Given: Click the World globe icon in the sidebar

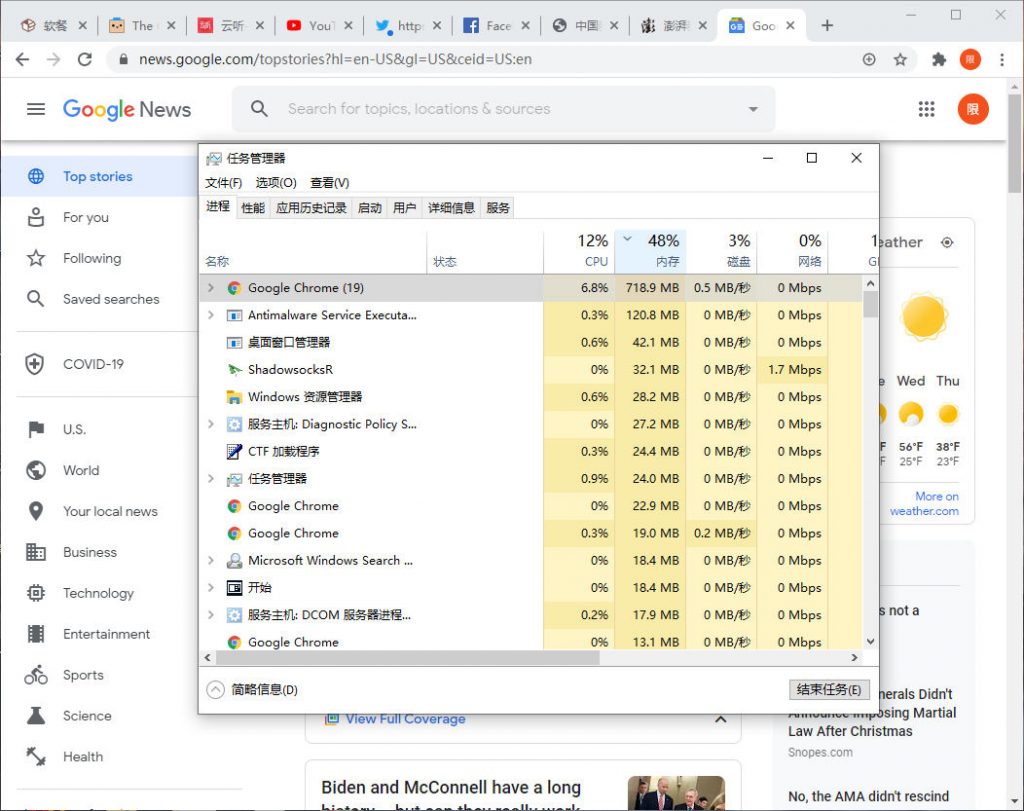Looking at the screenshot, I should [x=34, y=470].
